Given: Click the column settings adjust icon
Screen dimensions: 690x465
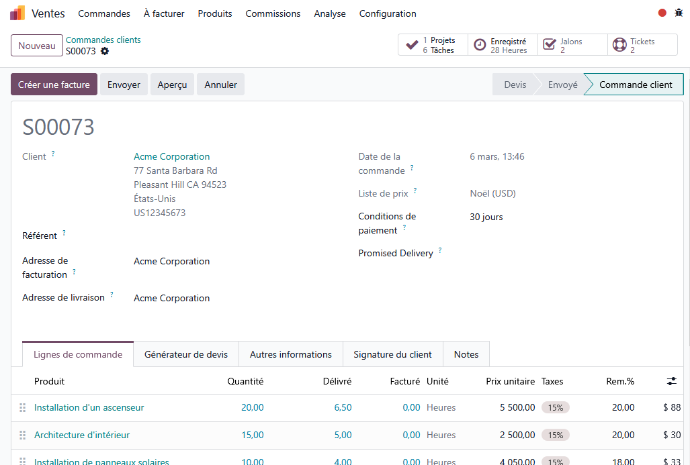Looking at the screenshot, I should [x=671, y=381].
